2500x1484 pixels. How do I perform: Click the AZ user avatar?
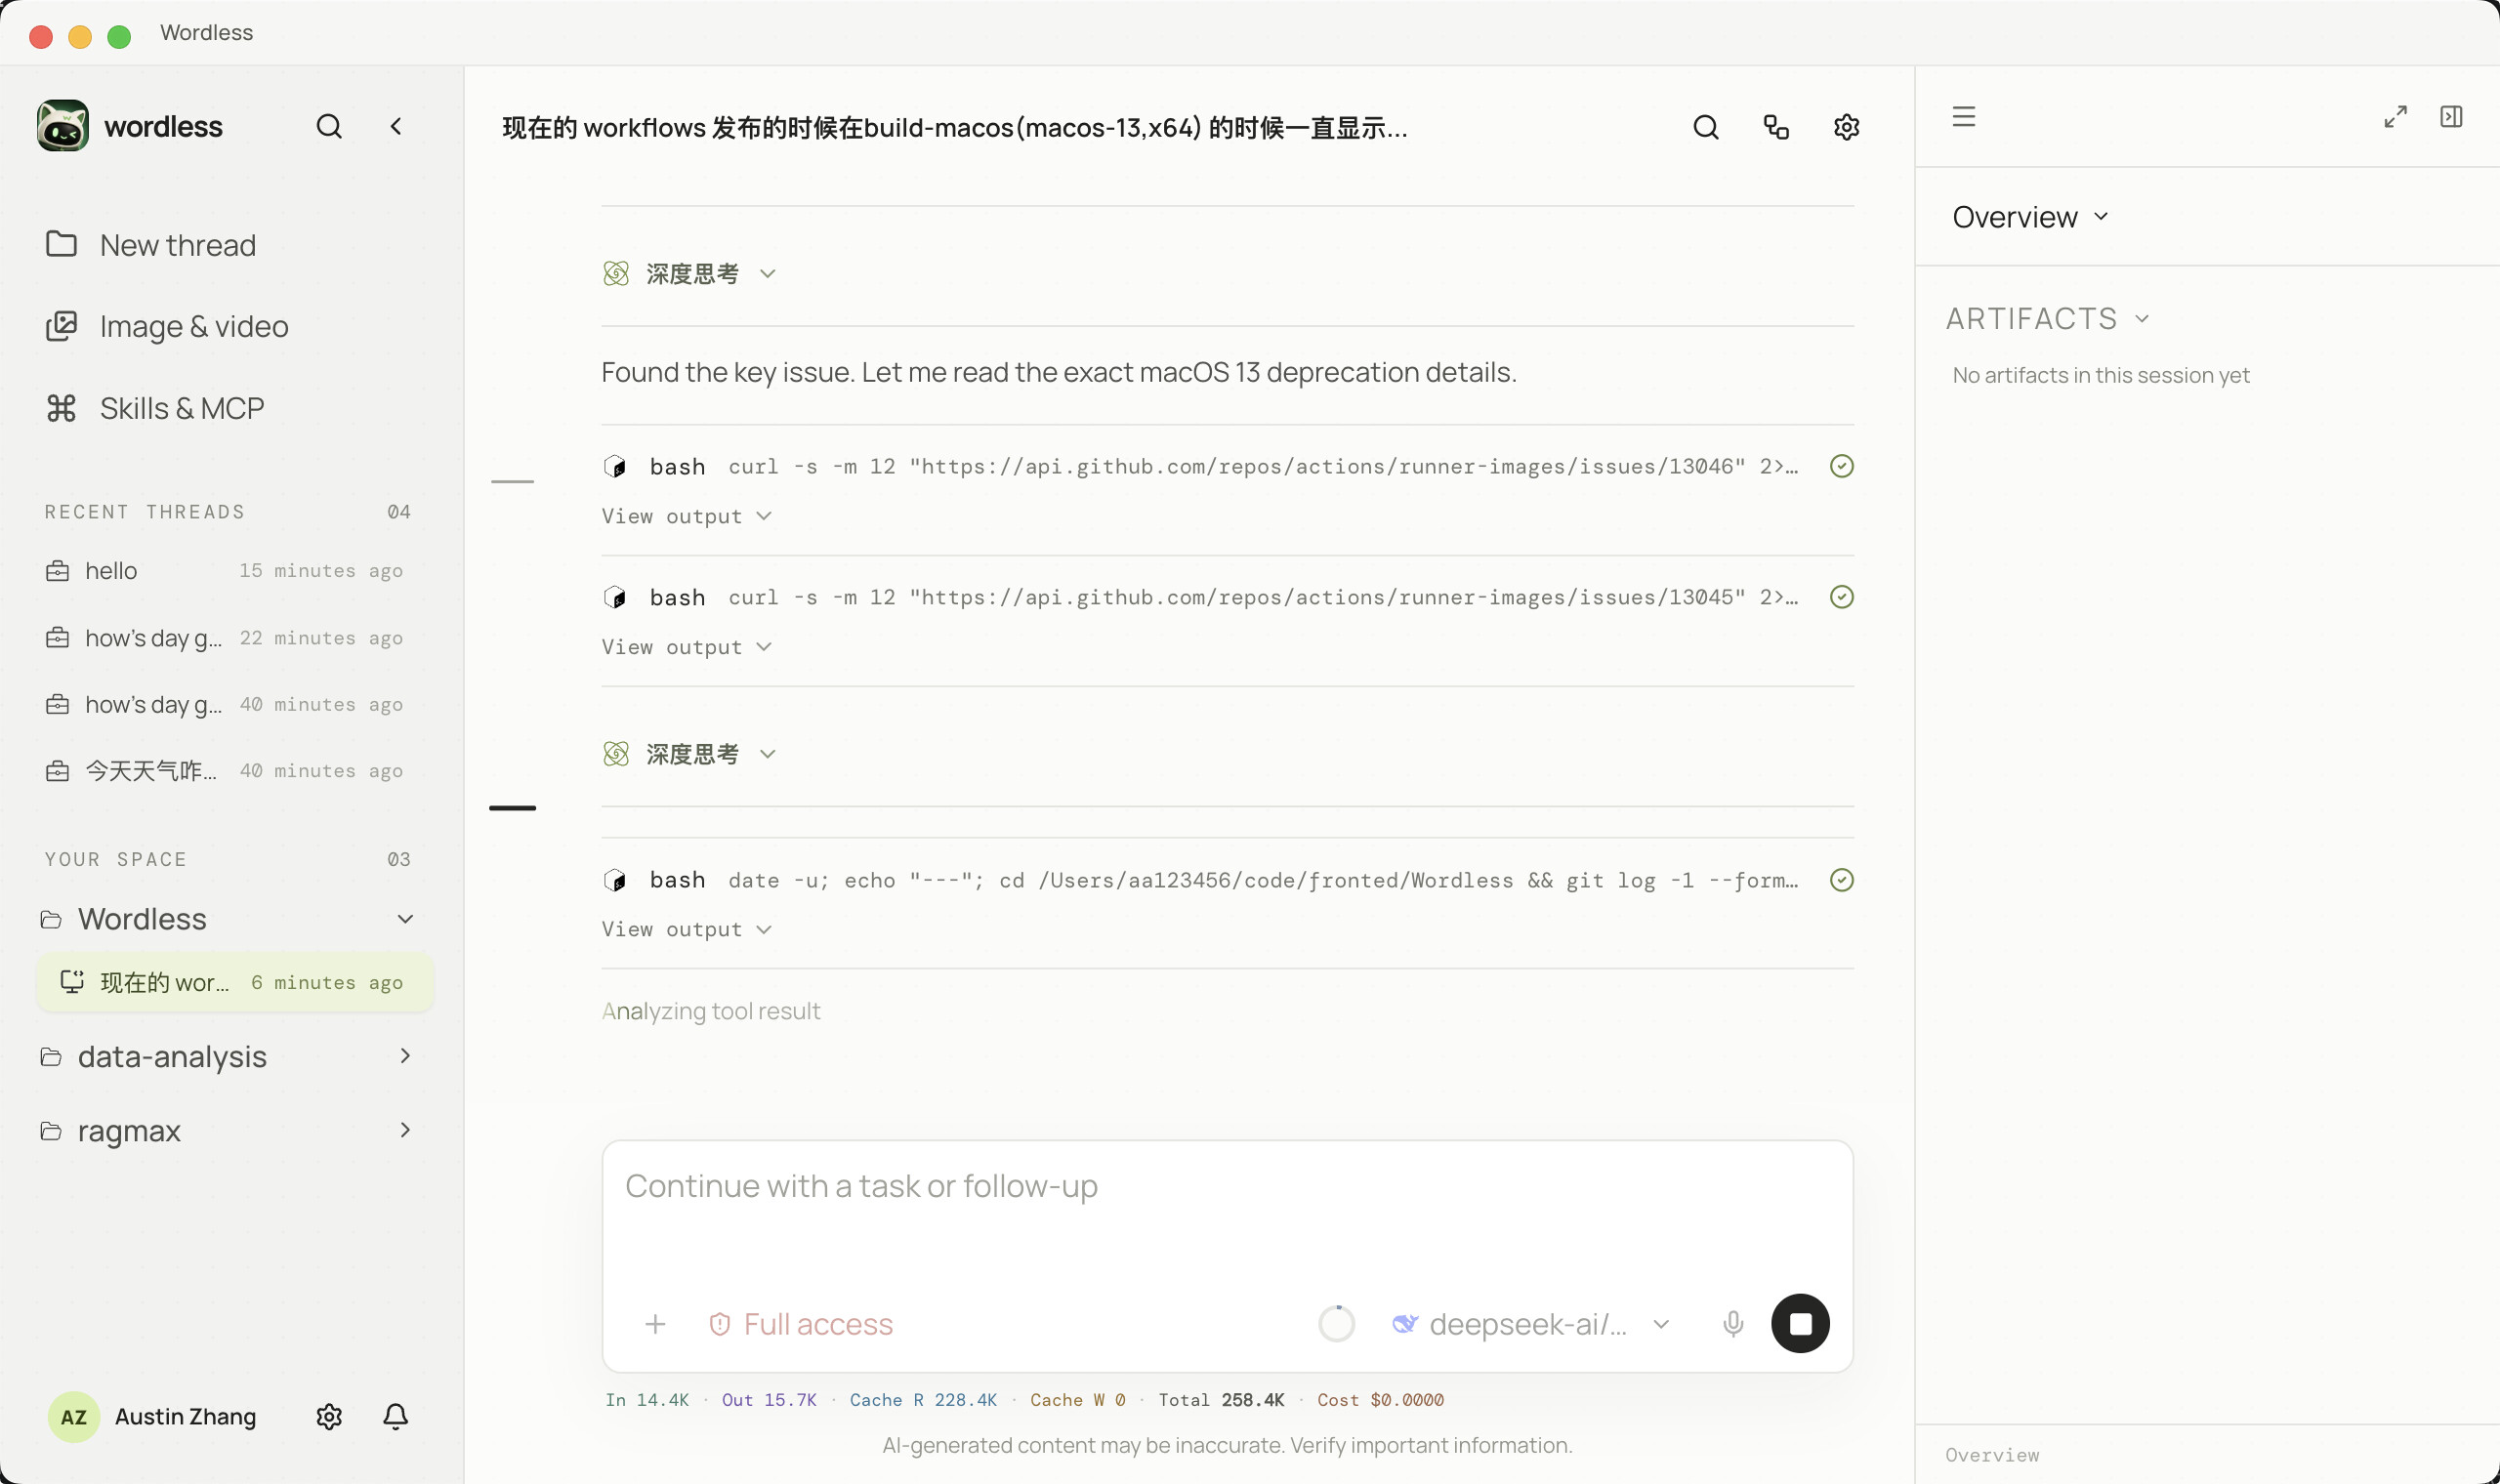click(x=74, y=1416)
